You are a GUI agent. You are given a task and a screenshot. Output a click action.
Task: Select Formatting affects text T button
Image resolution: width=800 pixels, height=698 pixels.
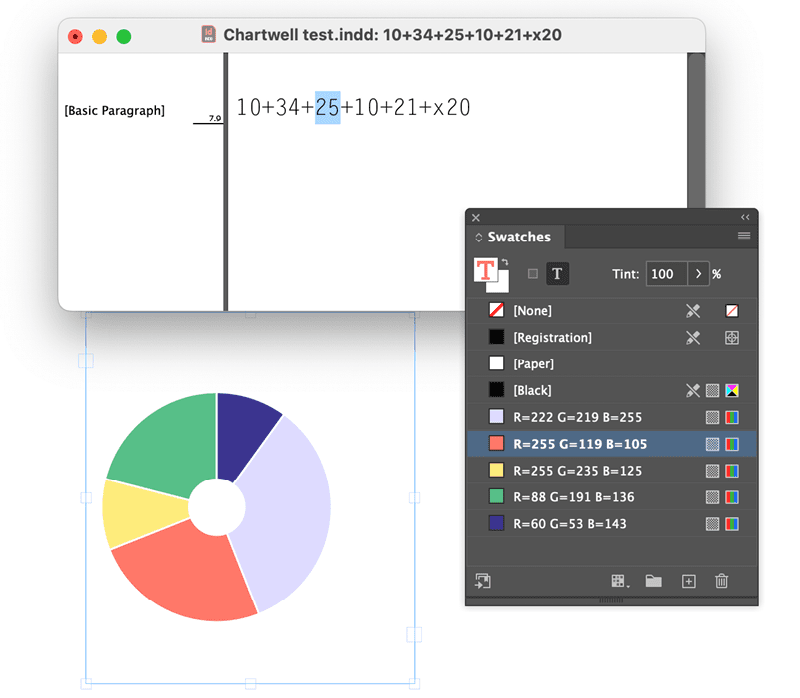pos(557,274)
